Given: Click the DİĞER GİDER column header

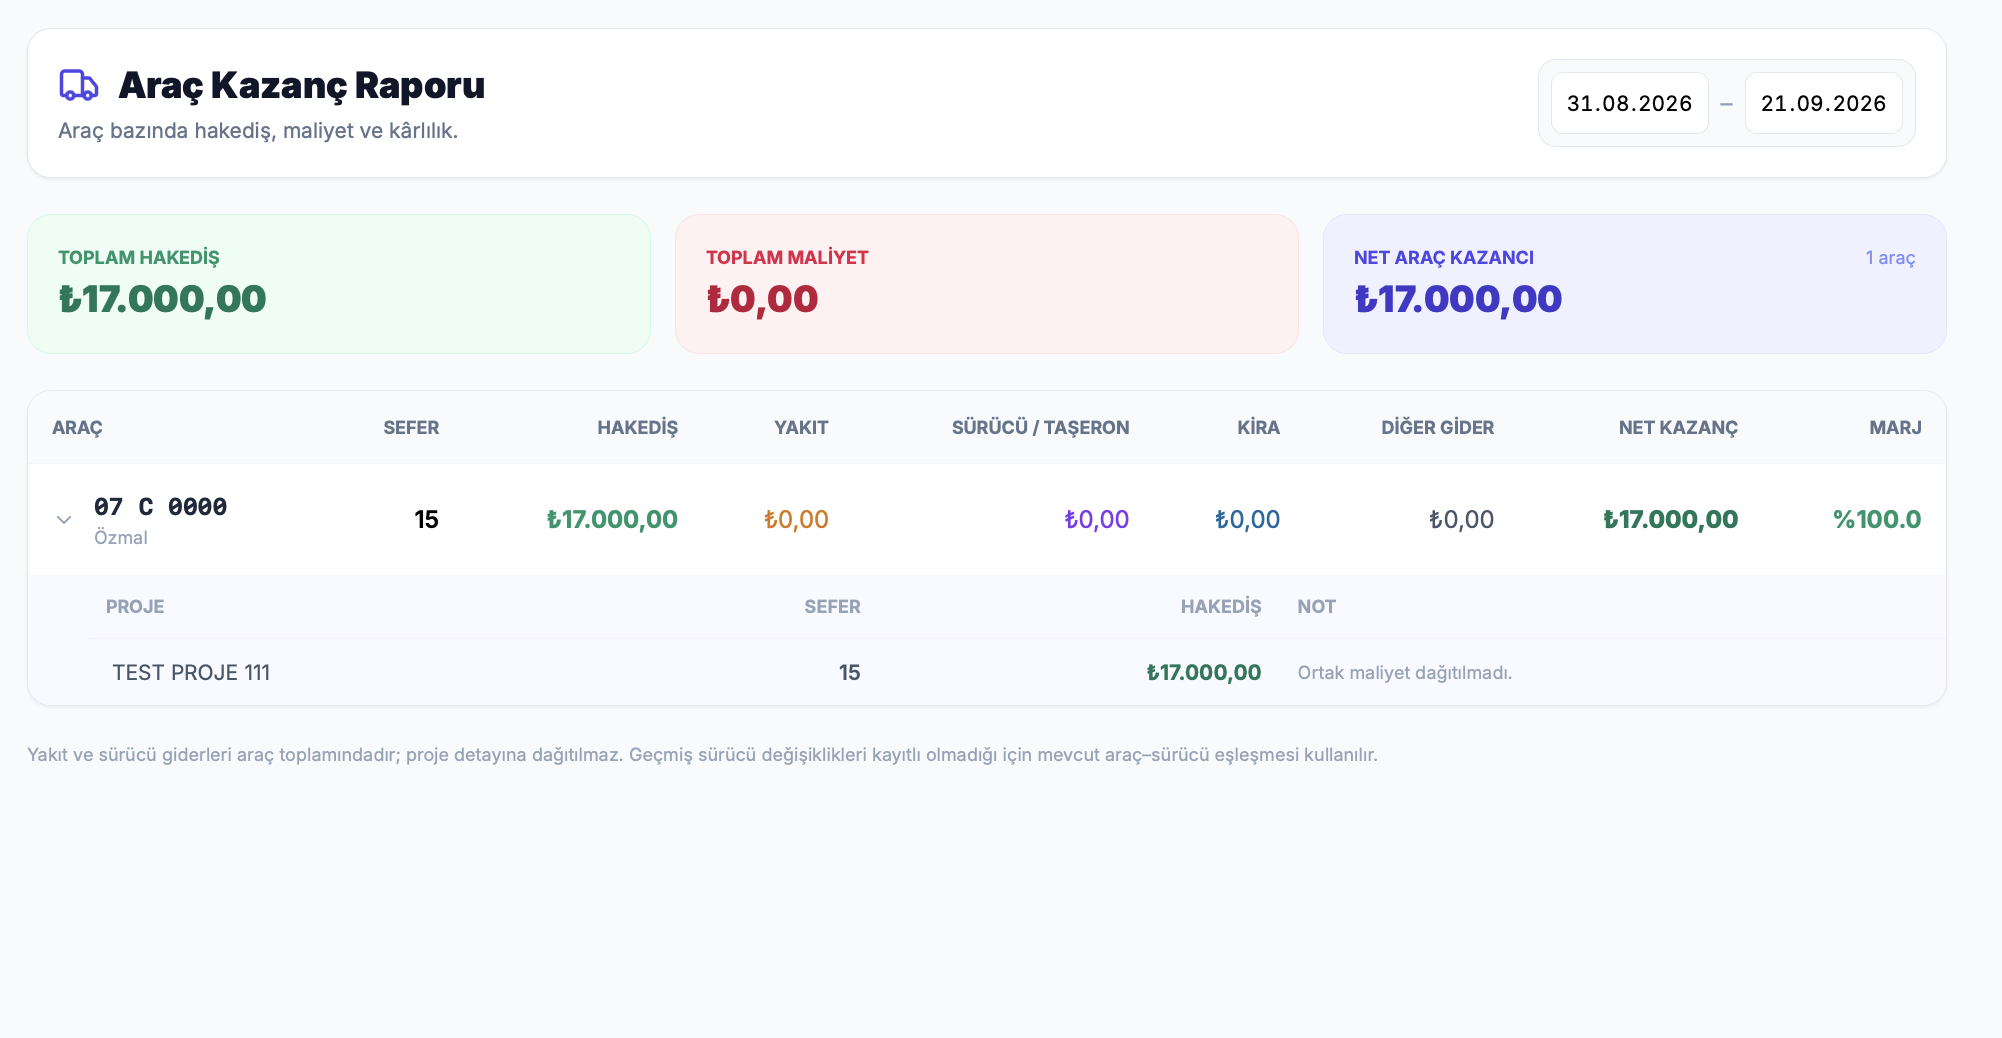Looking at the screenshot, I should [1437, 428].
